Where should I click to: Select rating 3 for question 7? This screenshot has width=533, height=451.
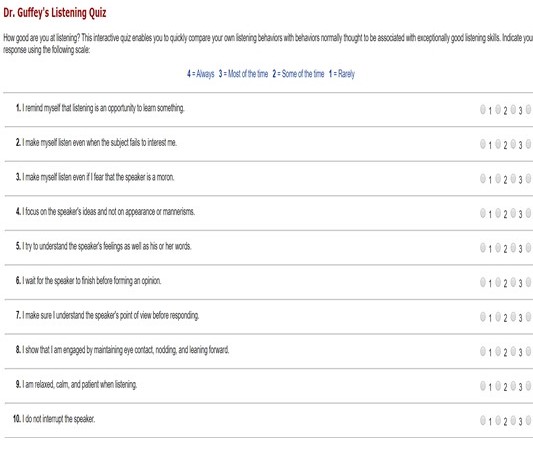[513, 317]
